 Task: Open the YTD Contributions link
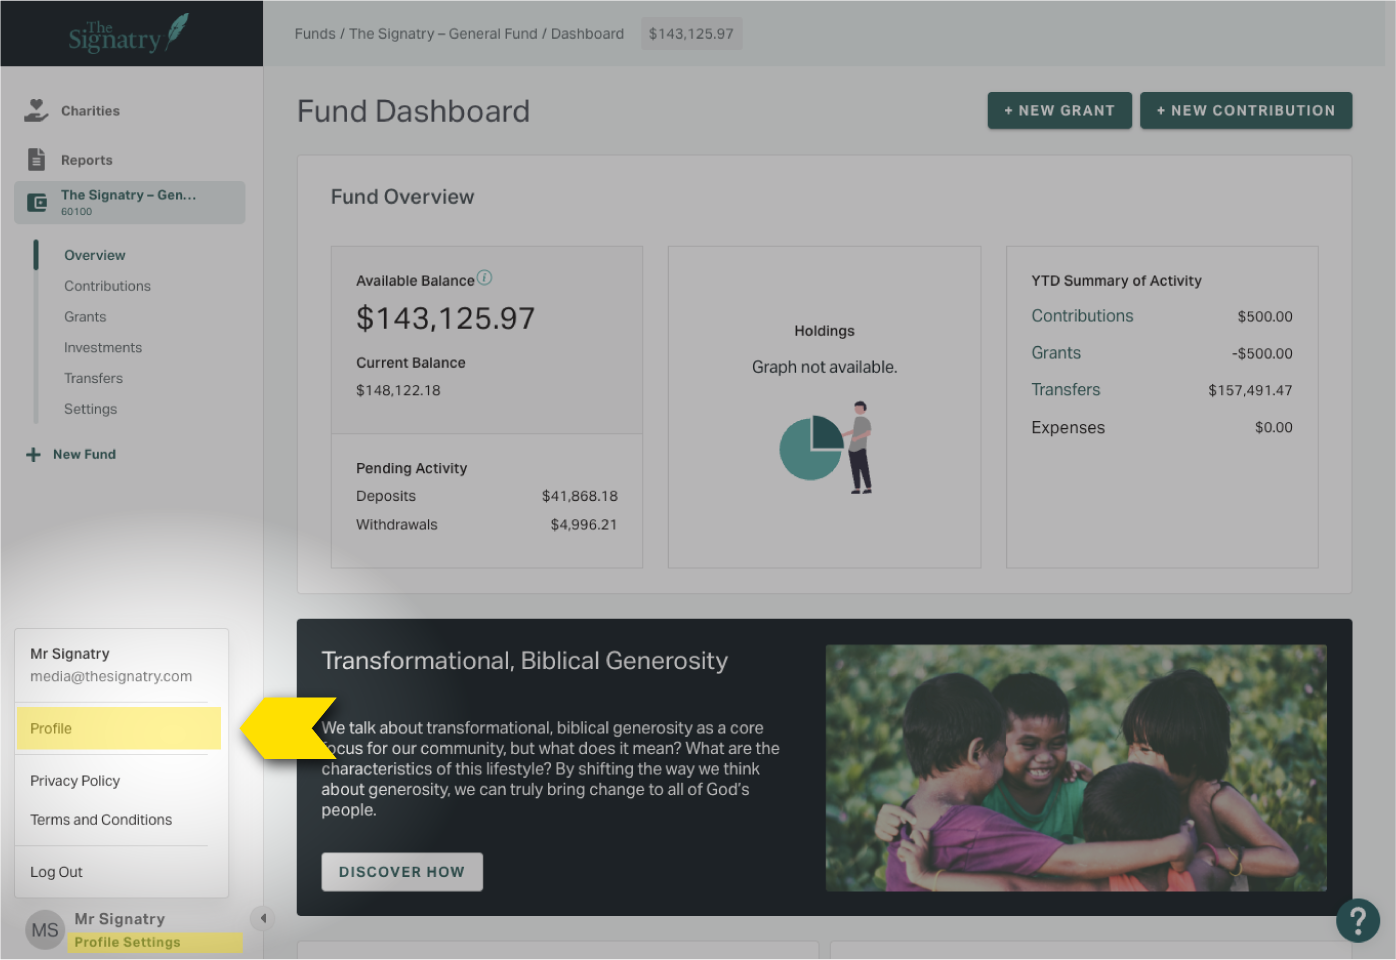click(x=1082, y=316)
